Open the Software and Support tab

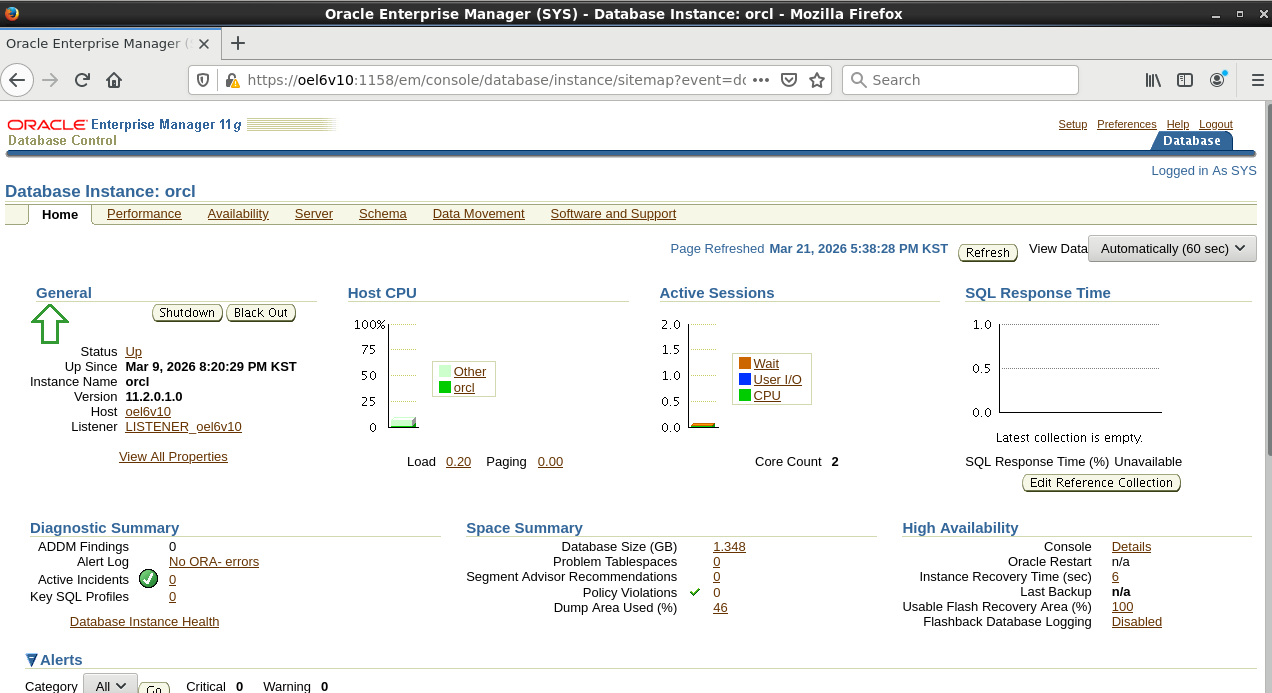pyautogui.click(x=613, y=214)
